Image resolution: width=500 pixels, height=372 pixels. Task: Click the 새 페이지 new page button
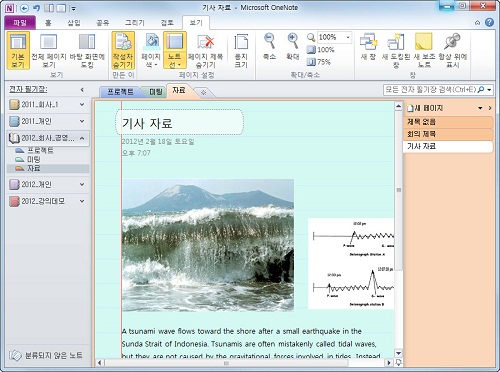[425, 108]
